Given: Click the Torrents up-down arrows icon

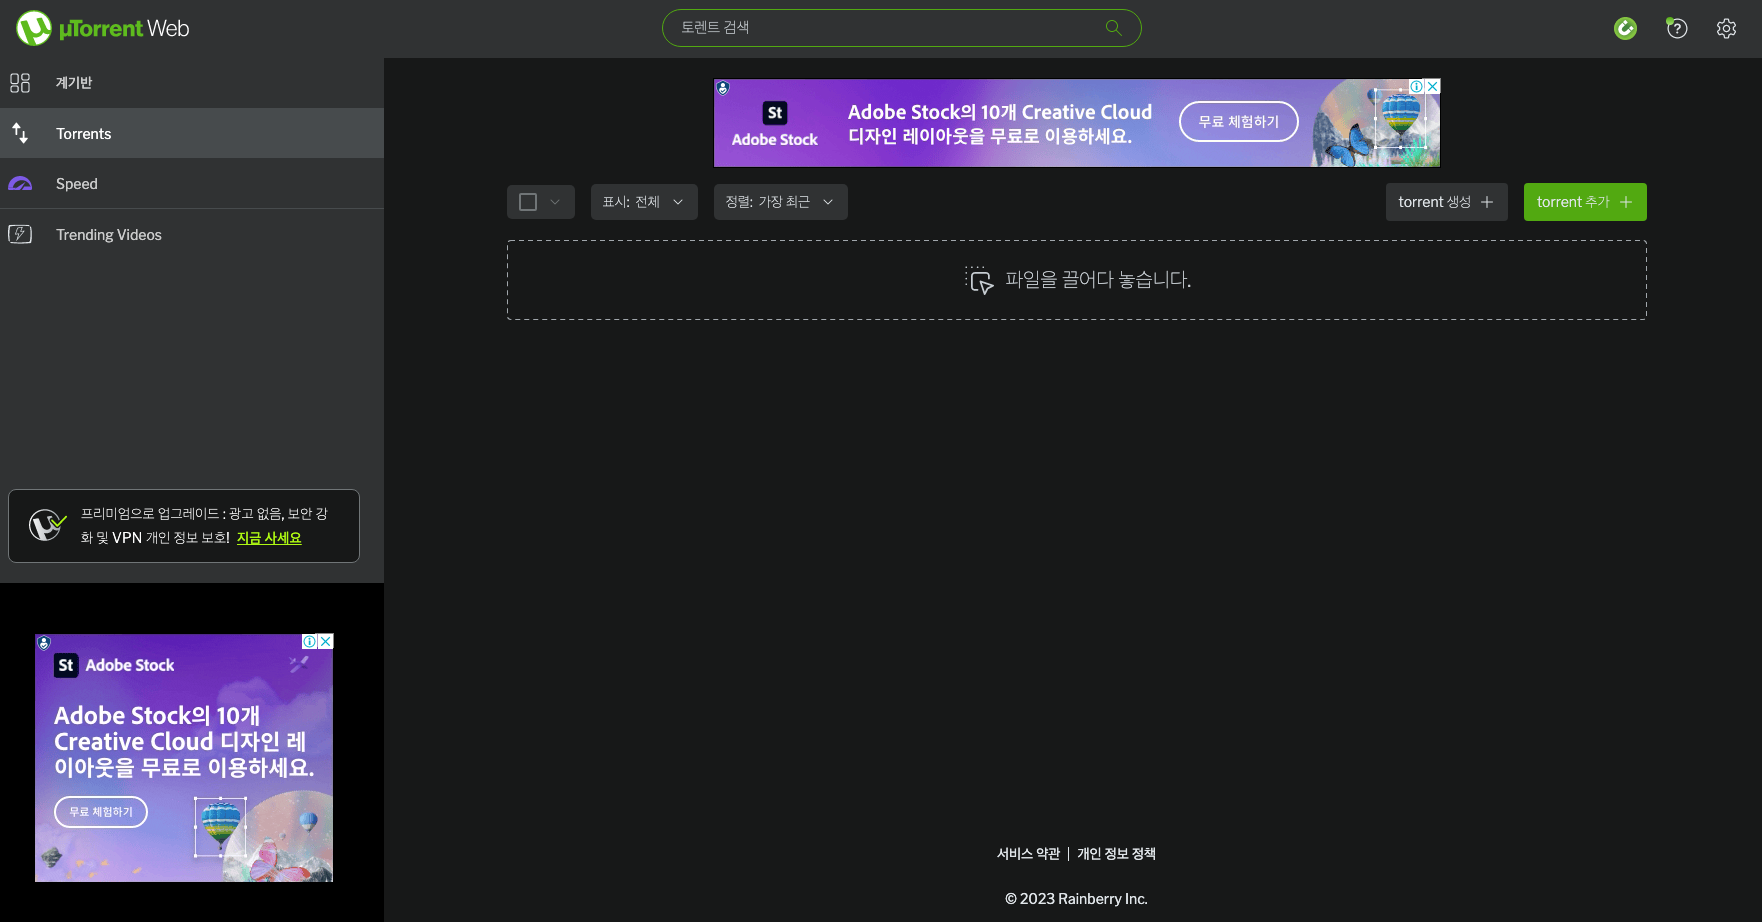Looking at the screenshot, I should [x=20, y=132].
